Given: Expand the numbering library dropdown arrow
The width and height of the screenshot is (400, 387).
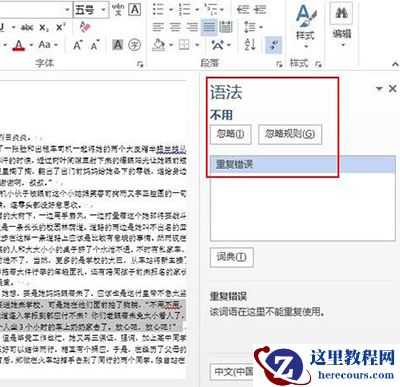Looking at the screenshot, I should click(197, 10).
